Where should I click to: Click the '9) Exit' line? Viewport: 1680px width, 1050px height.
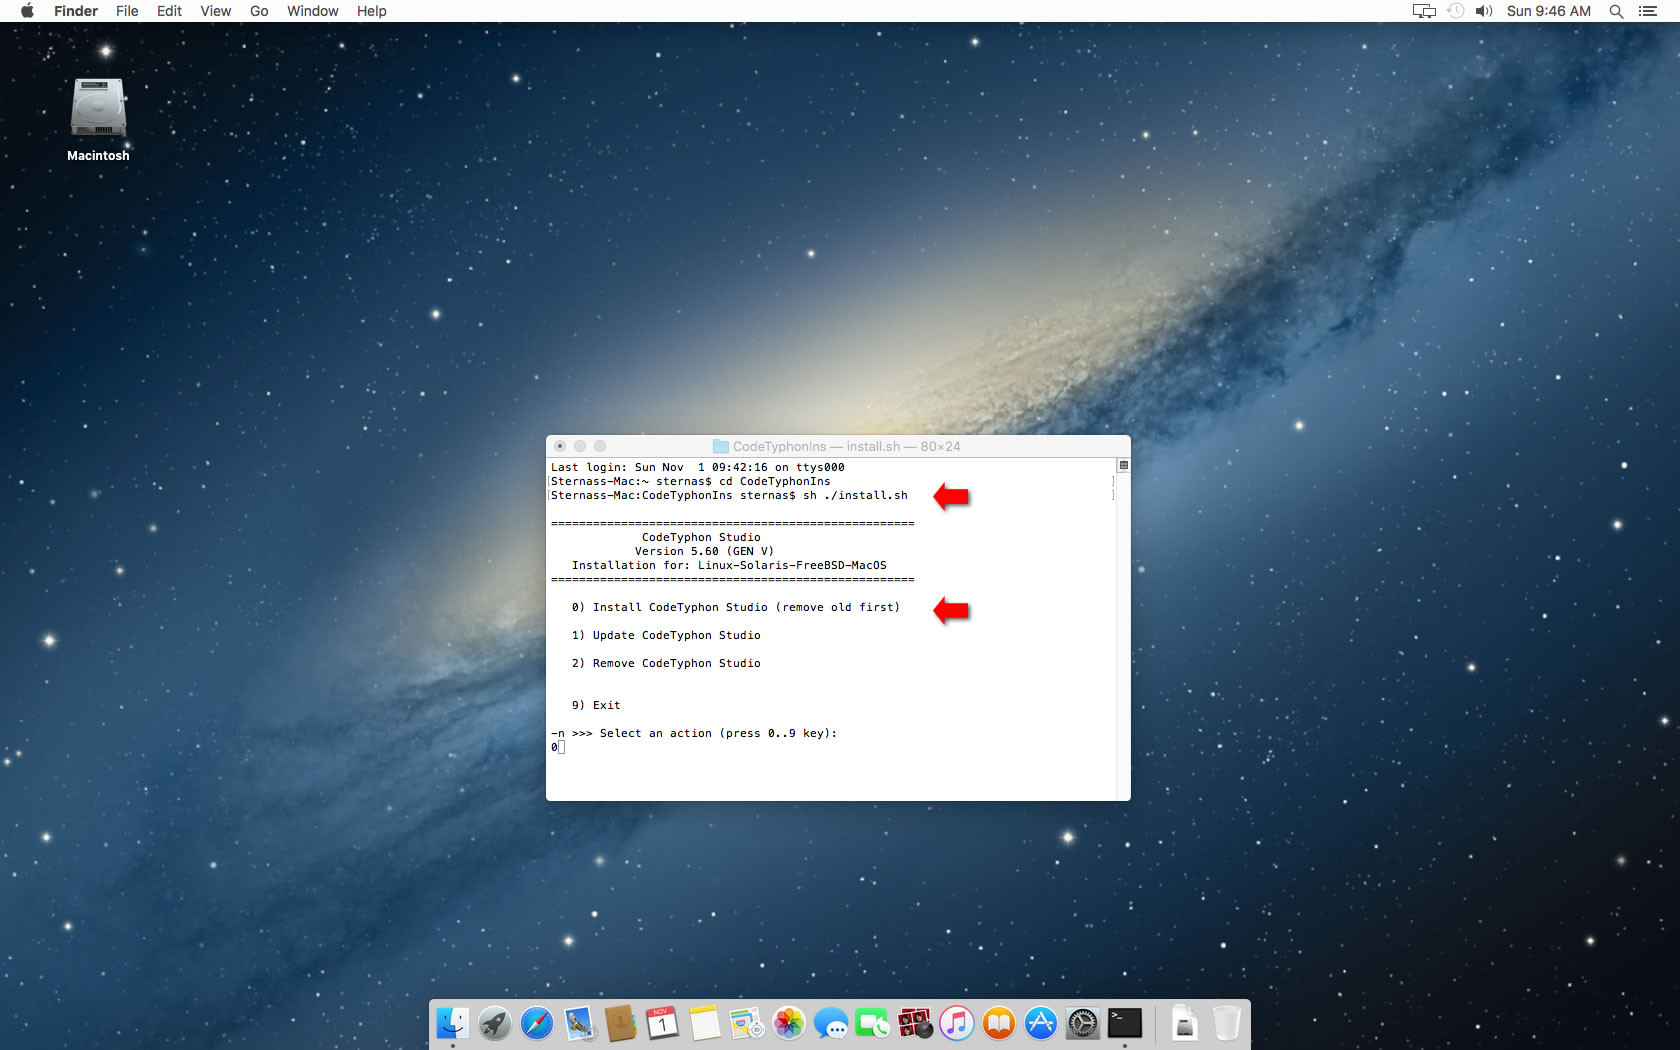596,705
